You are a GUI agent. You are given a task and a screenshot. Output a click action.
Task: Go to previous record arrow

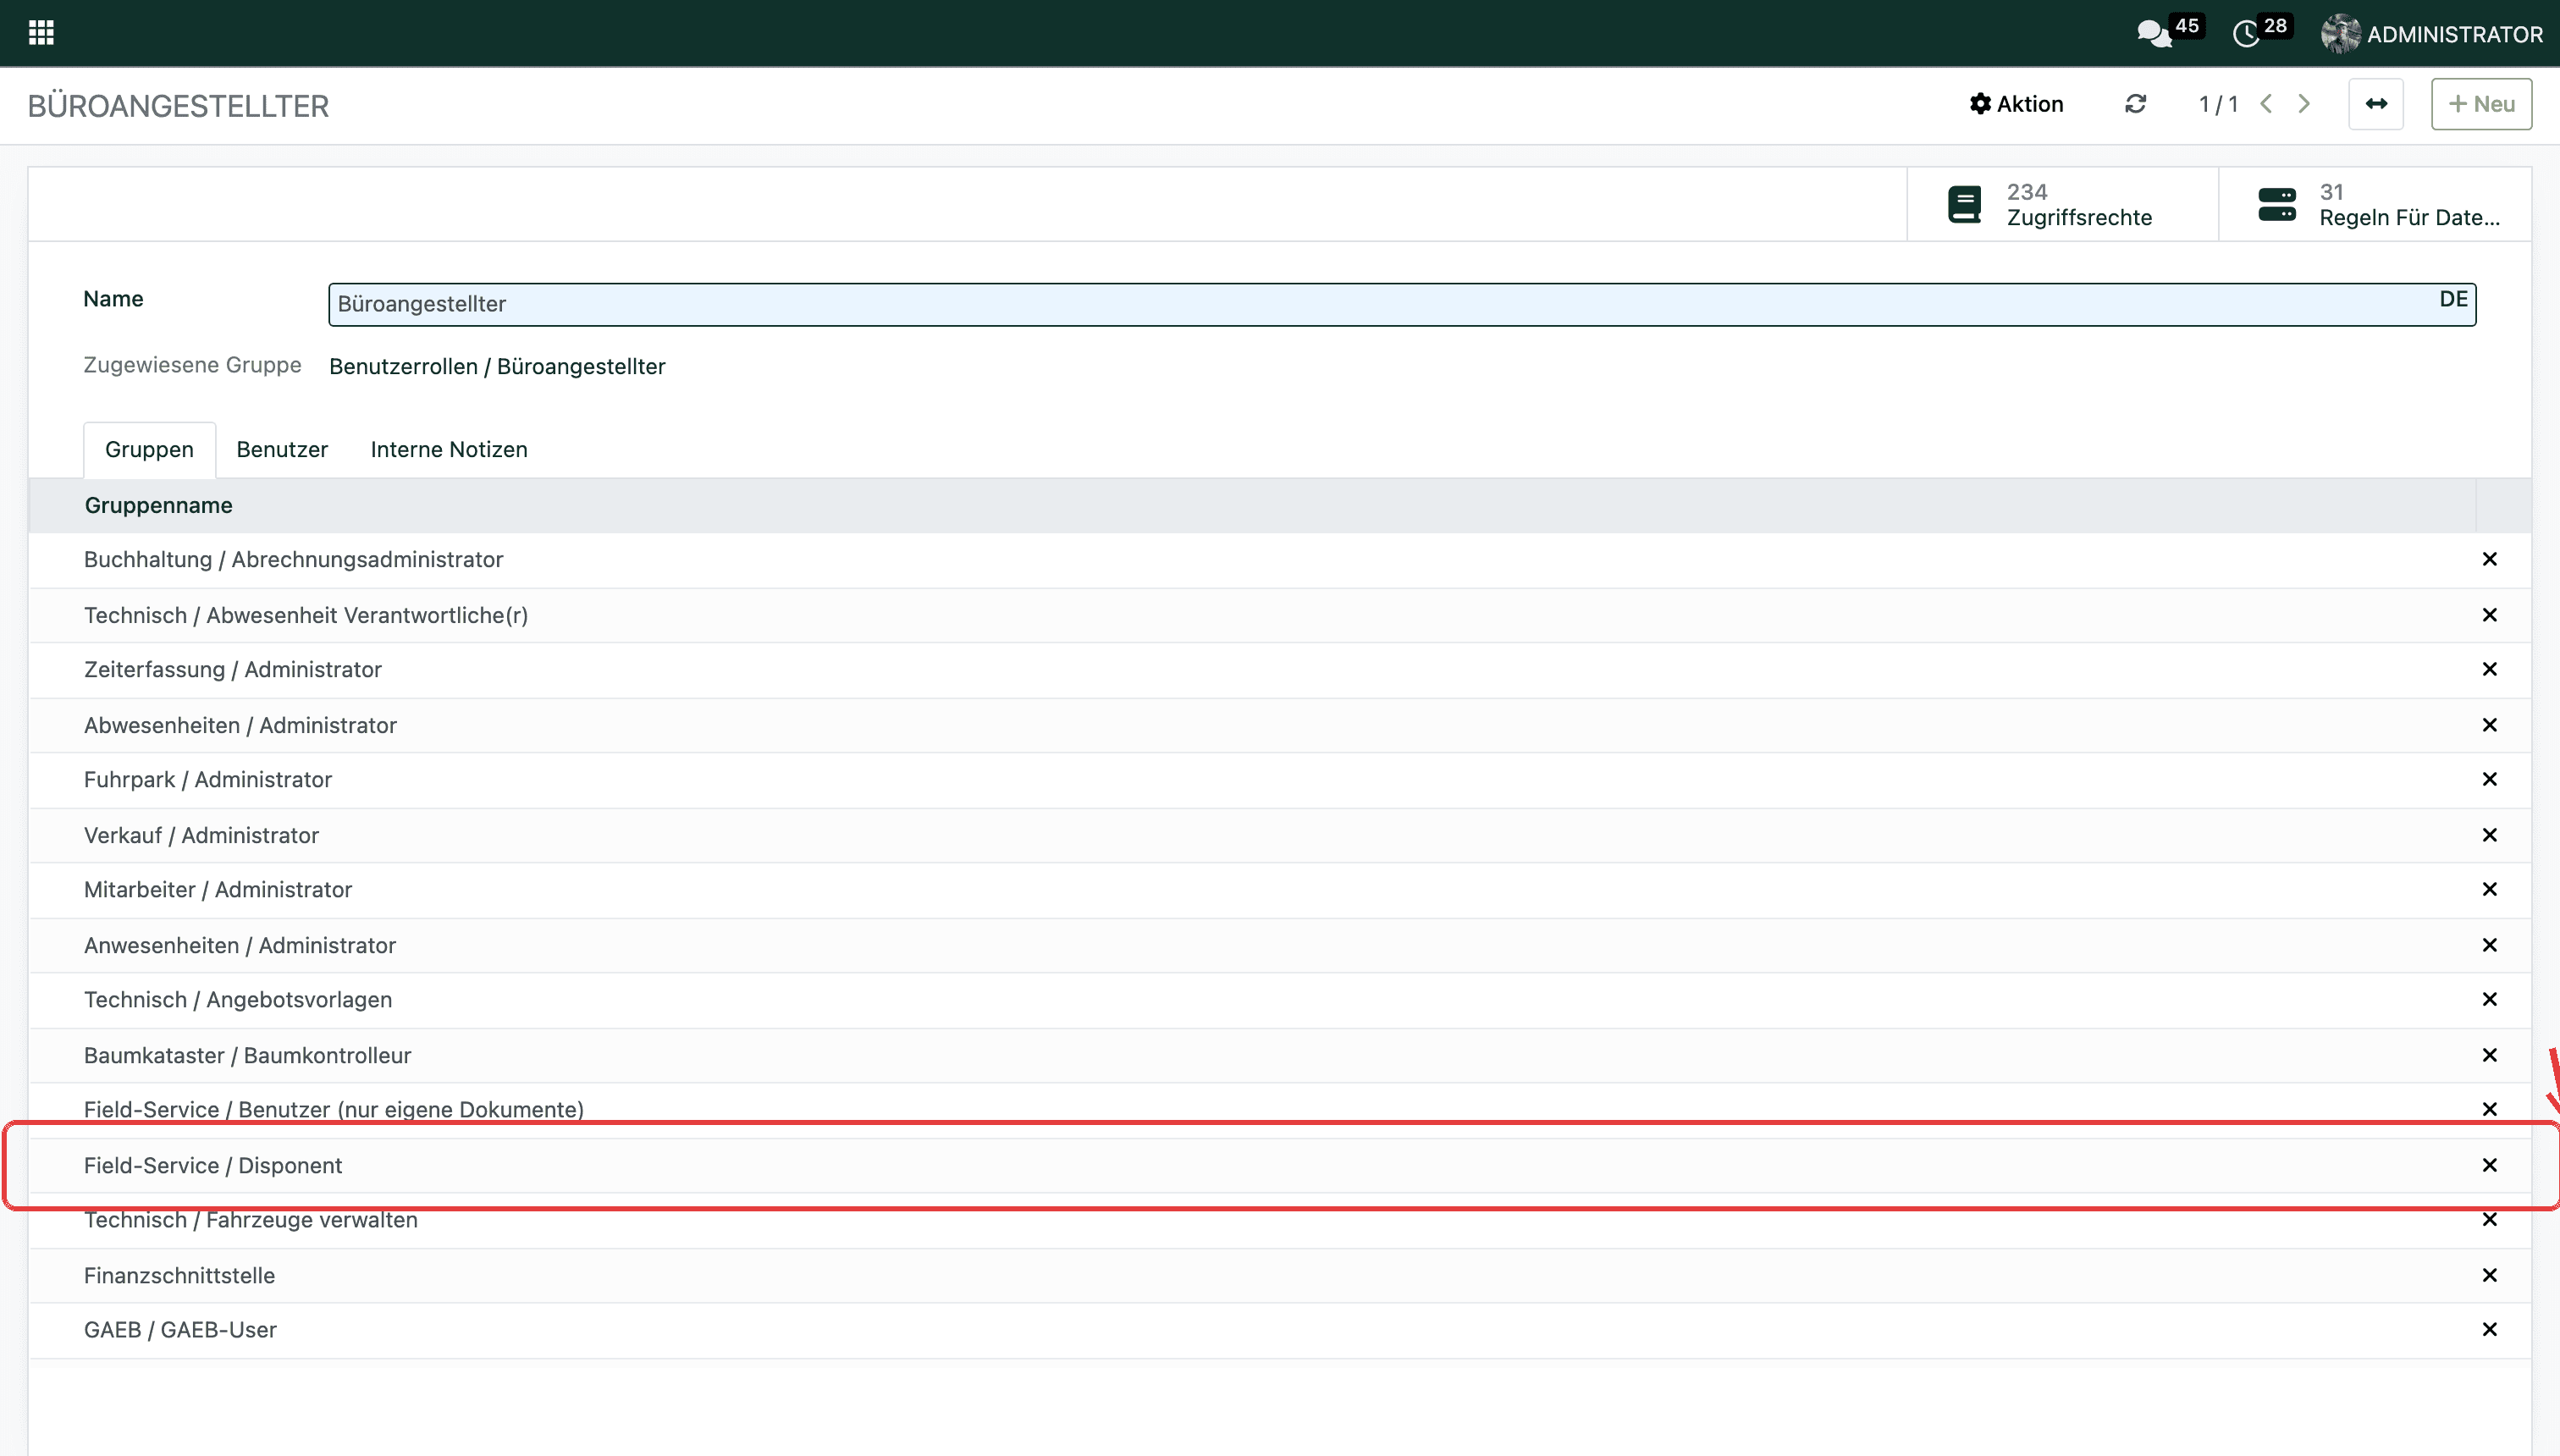(x=2266, y=104)
